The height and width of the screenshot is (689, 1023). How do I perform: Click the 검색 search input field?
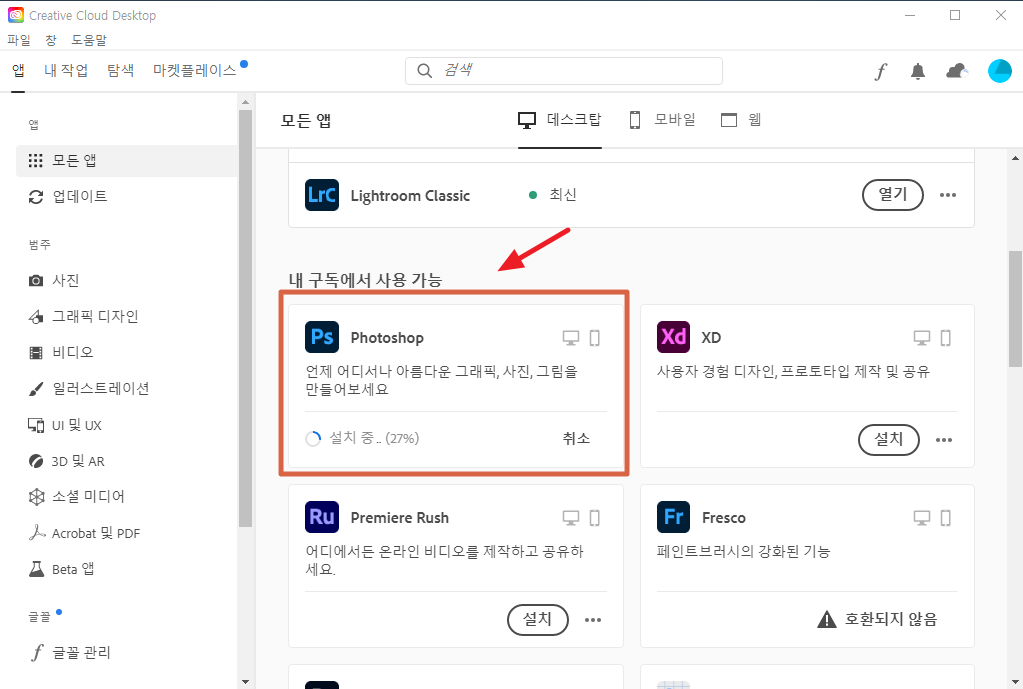click(x=564, y=70)
